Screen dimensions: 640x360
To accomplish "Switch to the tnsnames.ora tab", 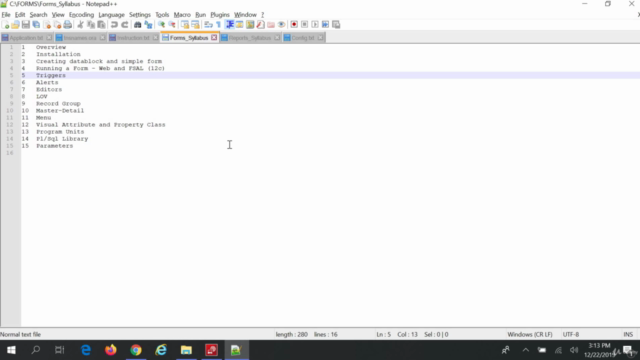I will coord(80,38).
